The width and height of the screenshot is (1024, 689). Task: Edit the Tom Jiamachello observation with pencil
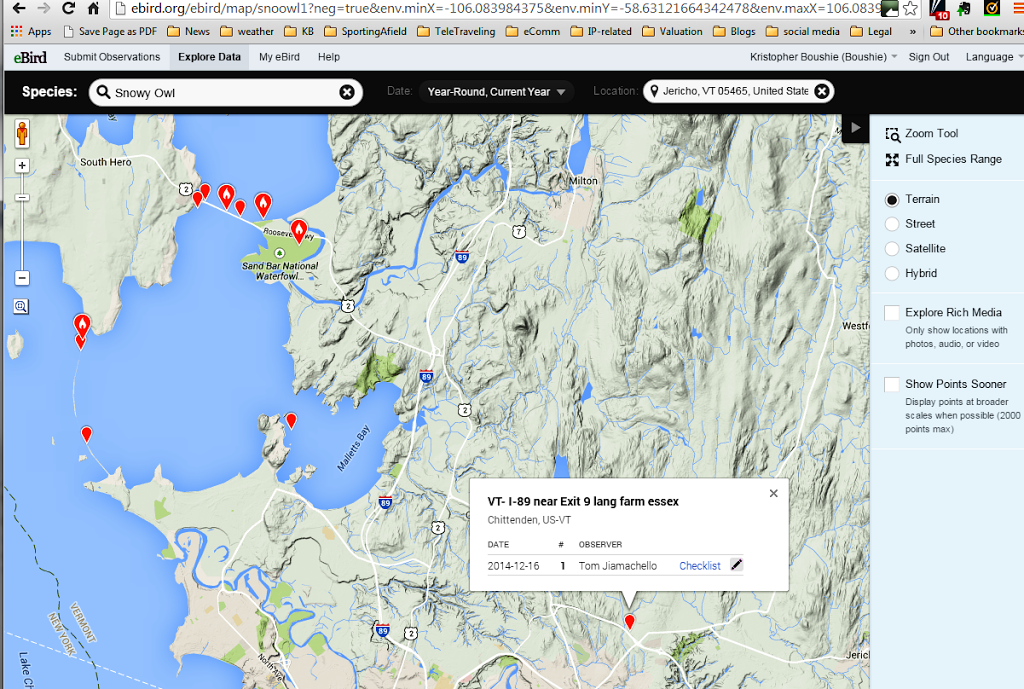(x=737, y=565)
